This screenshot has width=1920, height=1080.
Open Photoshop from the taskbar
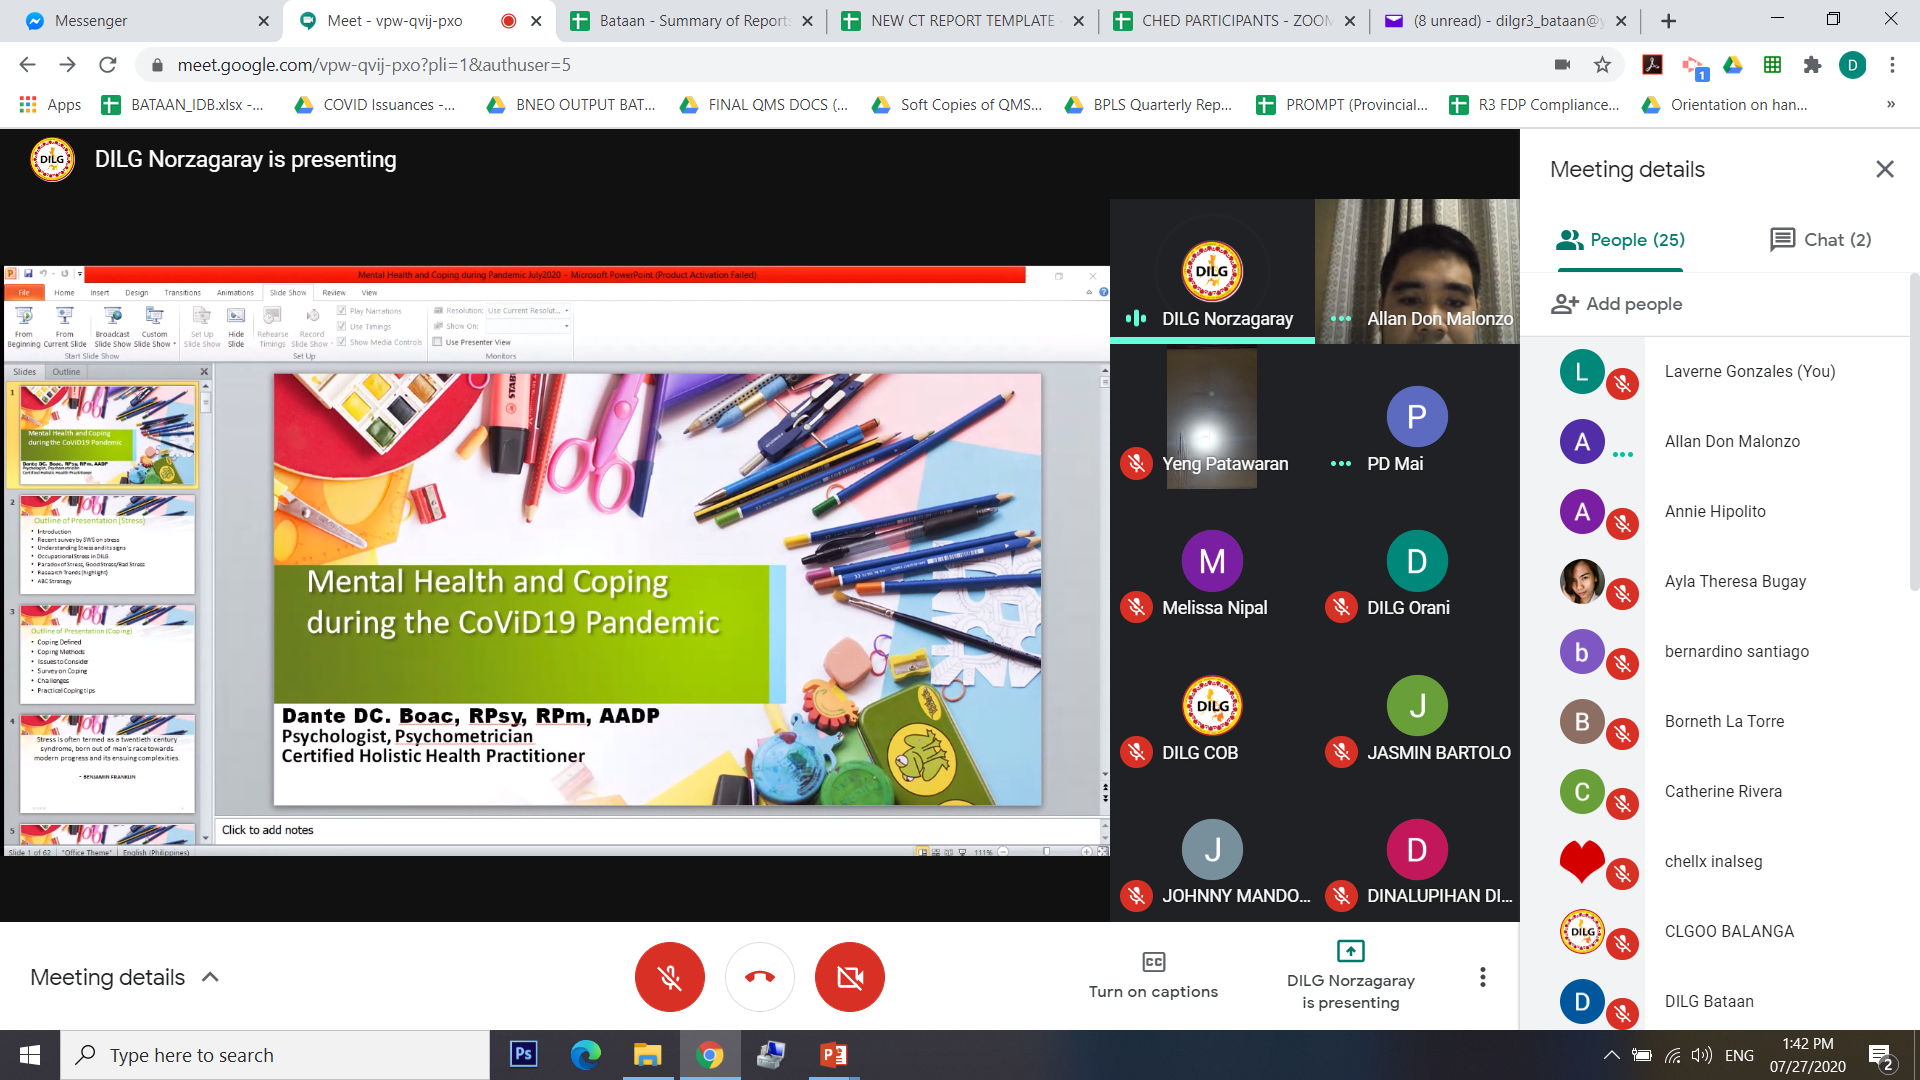tap(523, 1055)
